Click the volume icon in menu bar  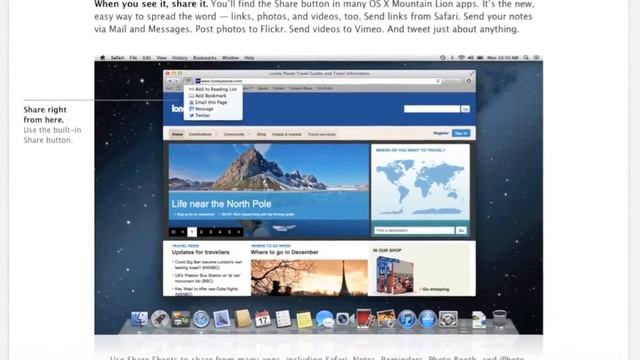coord(471,58)
